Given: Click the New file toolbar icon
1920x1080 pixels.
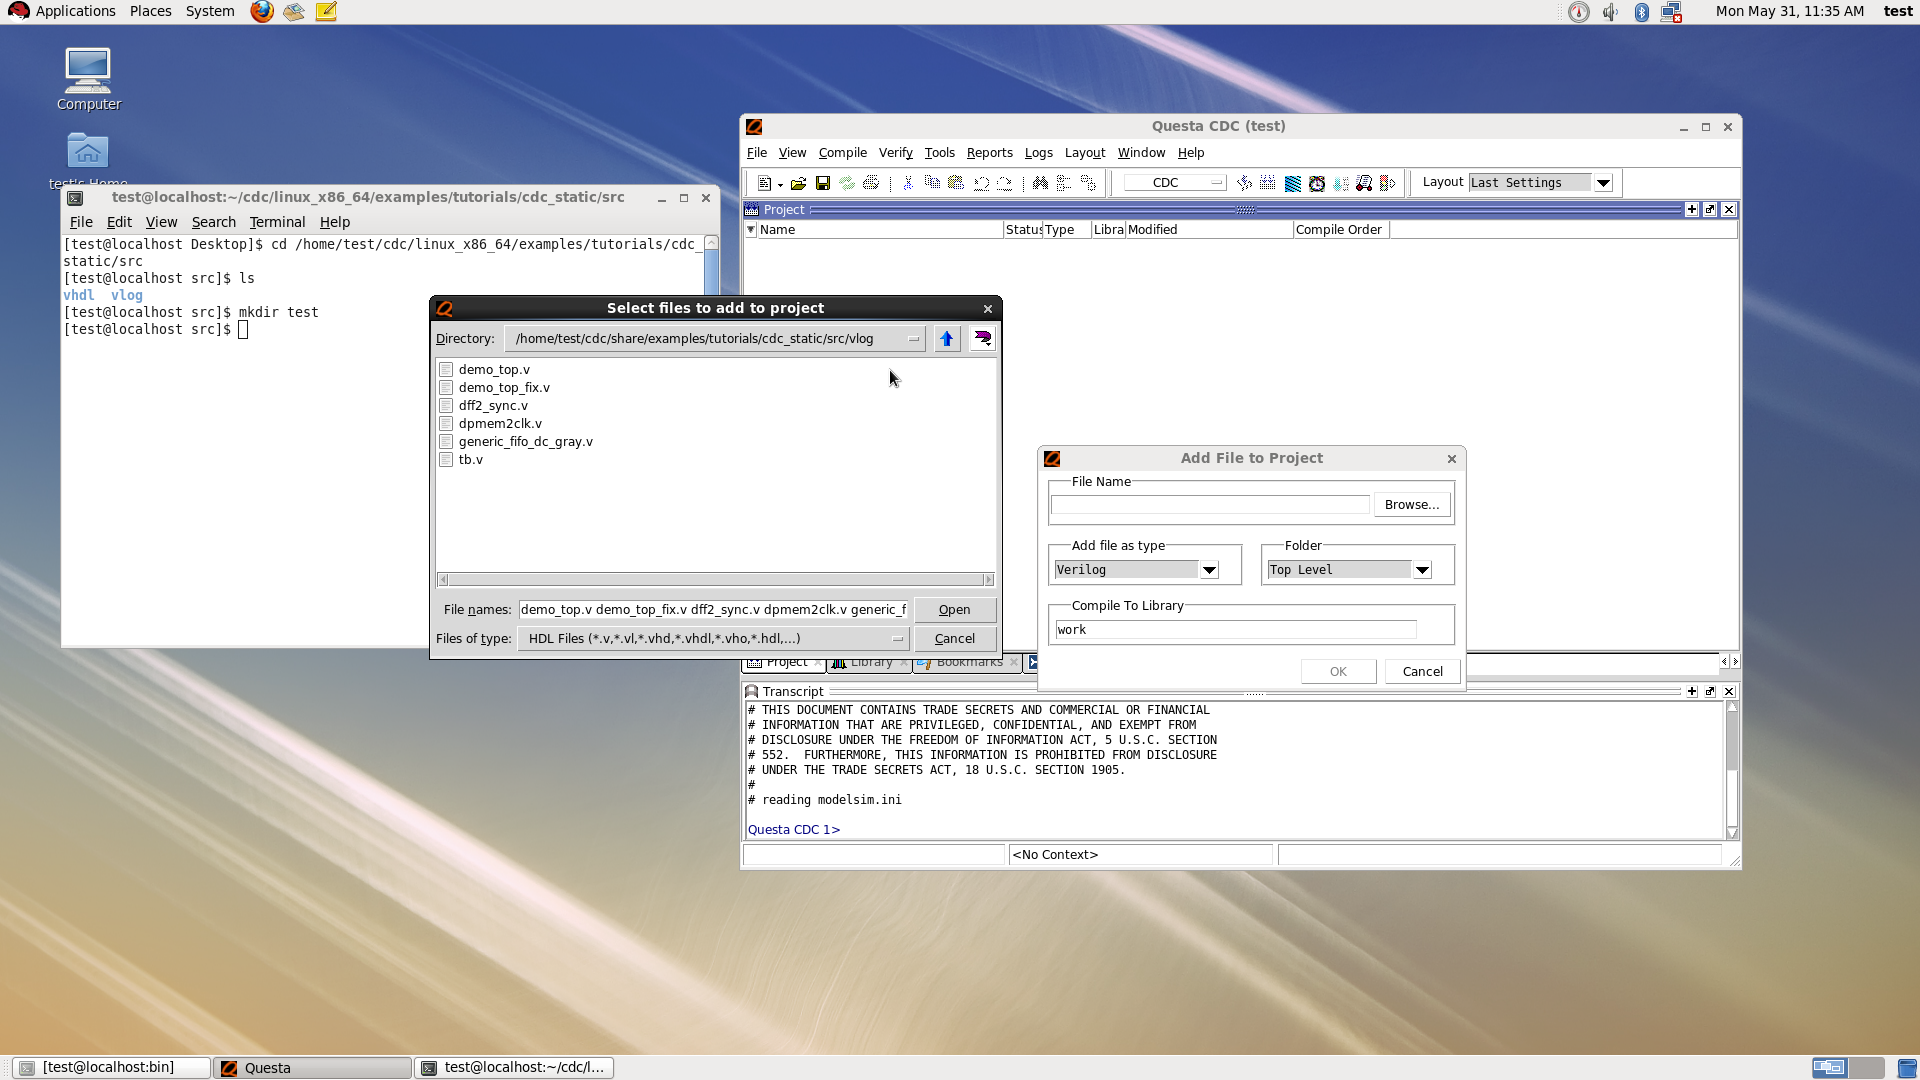Looking at the screenshot, I should (x=765, y=183).
